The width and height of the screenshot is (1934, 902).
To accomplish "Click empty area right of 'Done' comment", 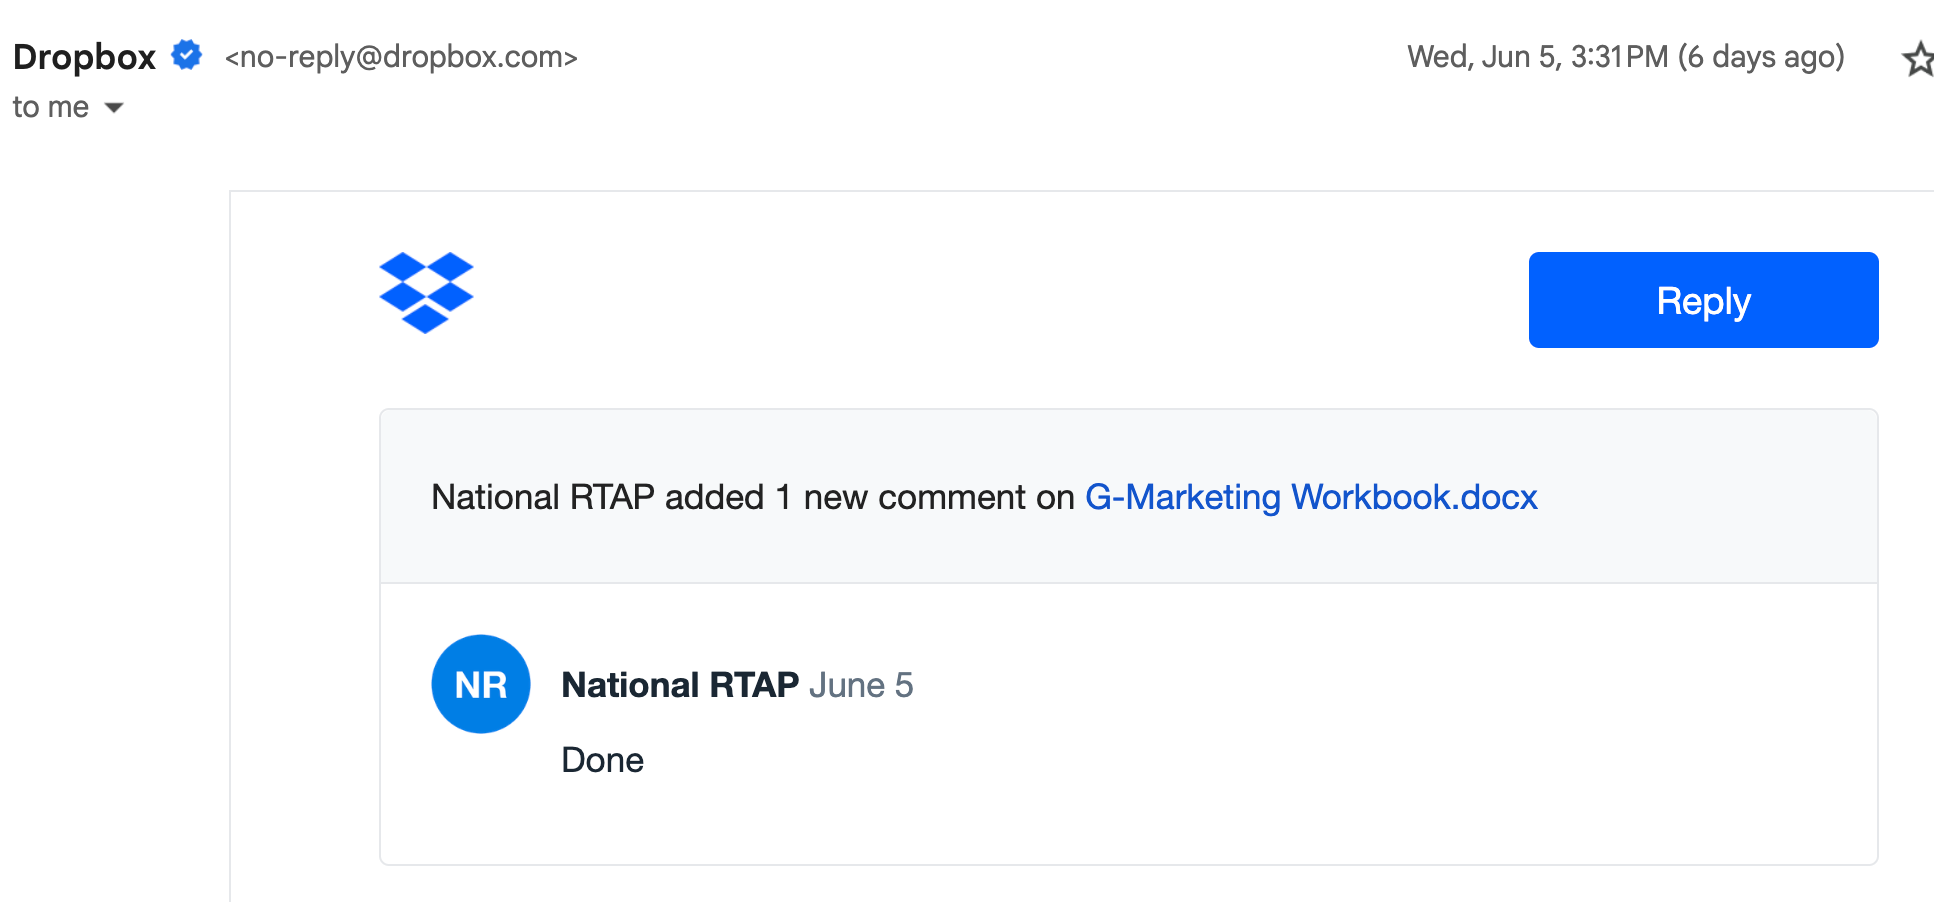I will tap(1200, 760).
